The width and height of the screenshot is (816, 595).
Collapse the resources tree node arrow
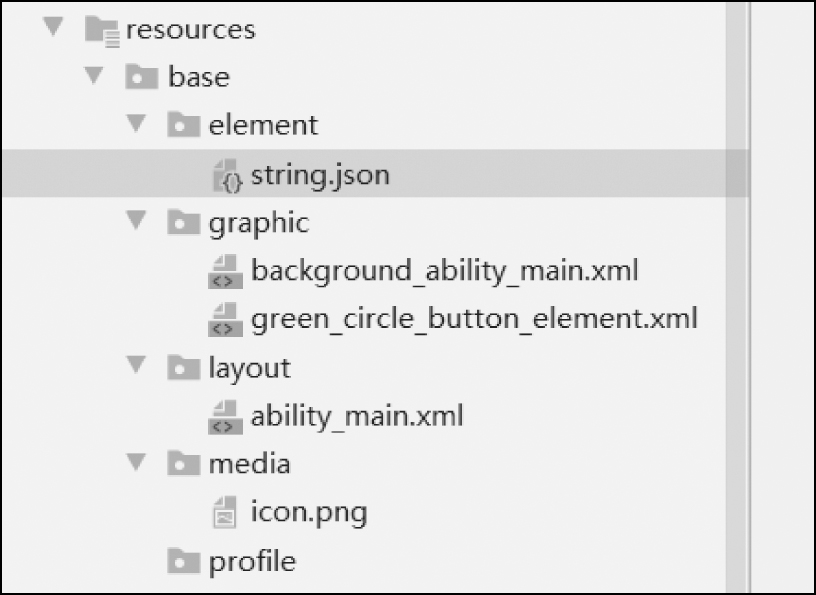pos(53,27)
